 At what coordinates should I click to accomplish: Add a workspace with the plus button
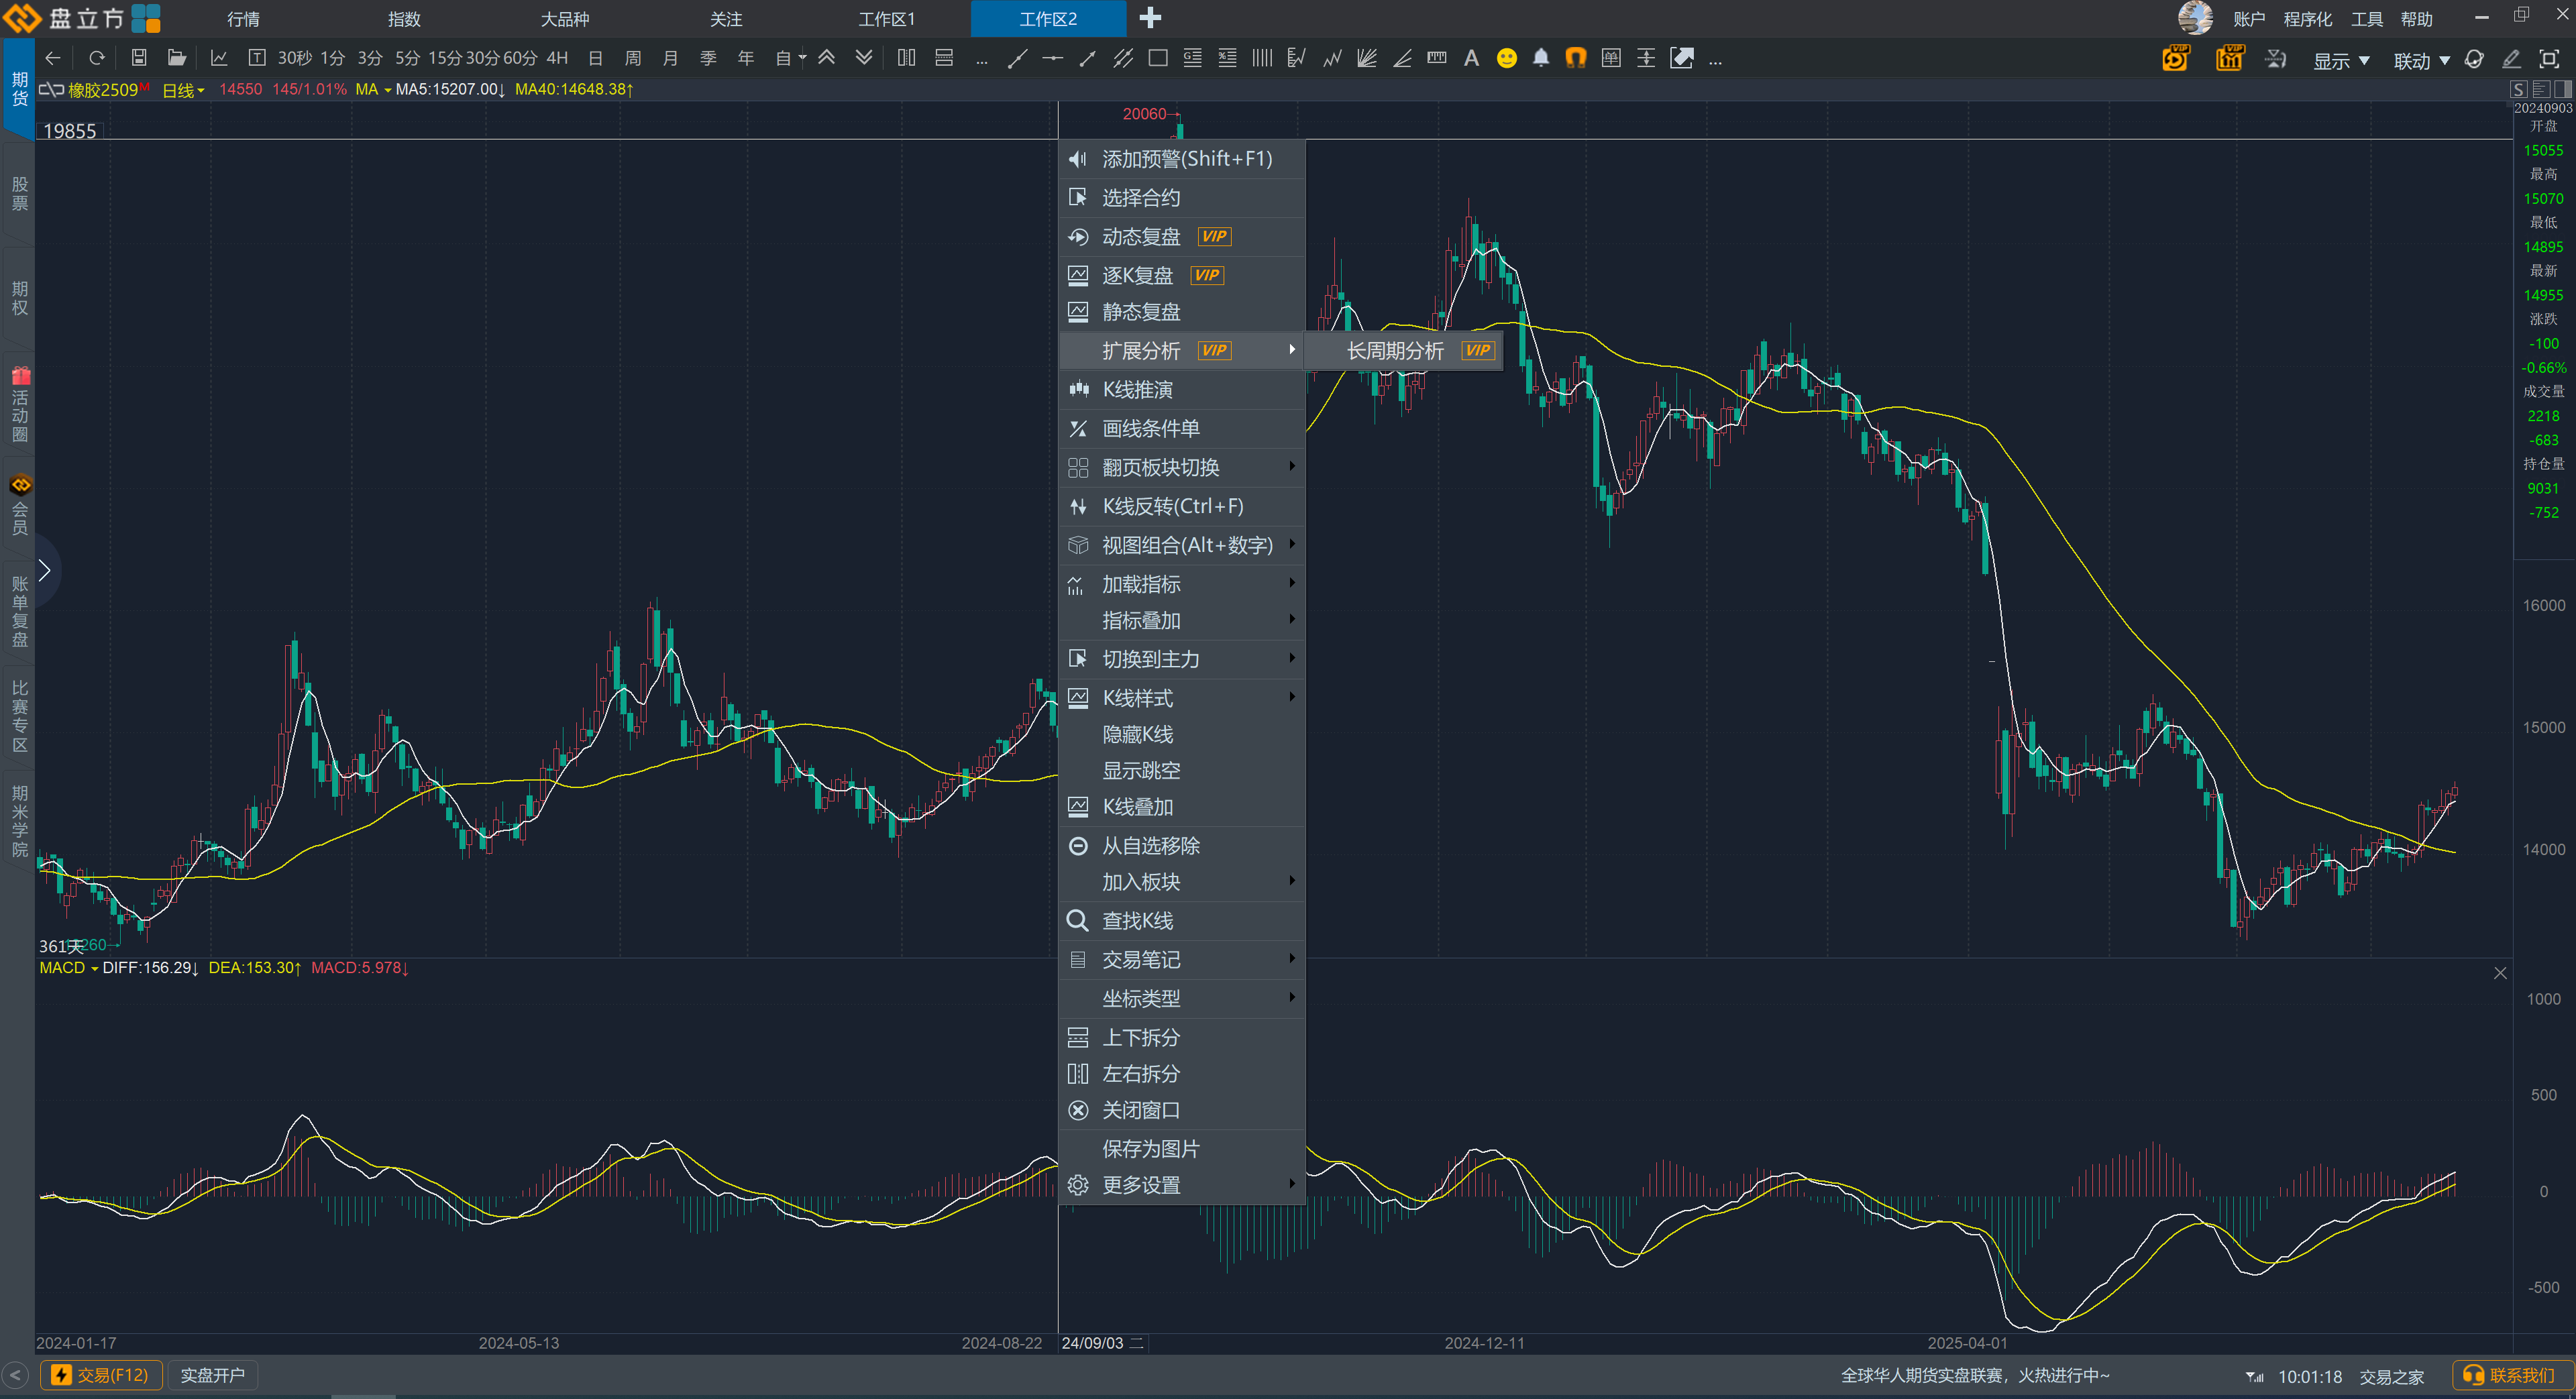click(x=1150, y=18)
